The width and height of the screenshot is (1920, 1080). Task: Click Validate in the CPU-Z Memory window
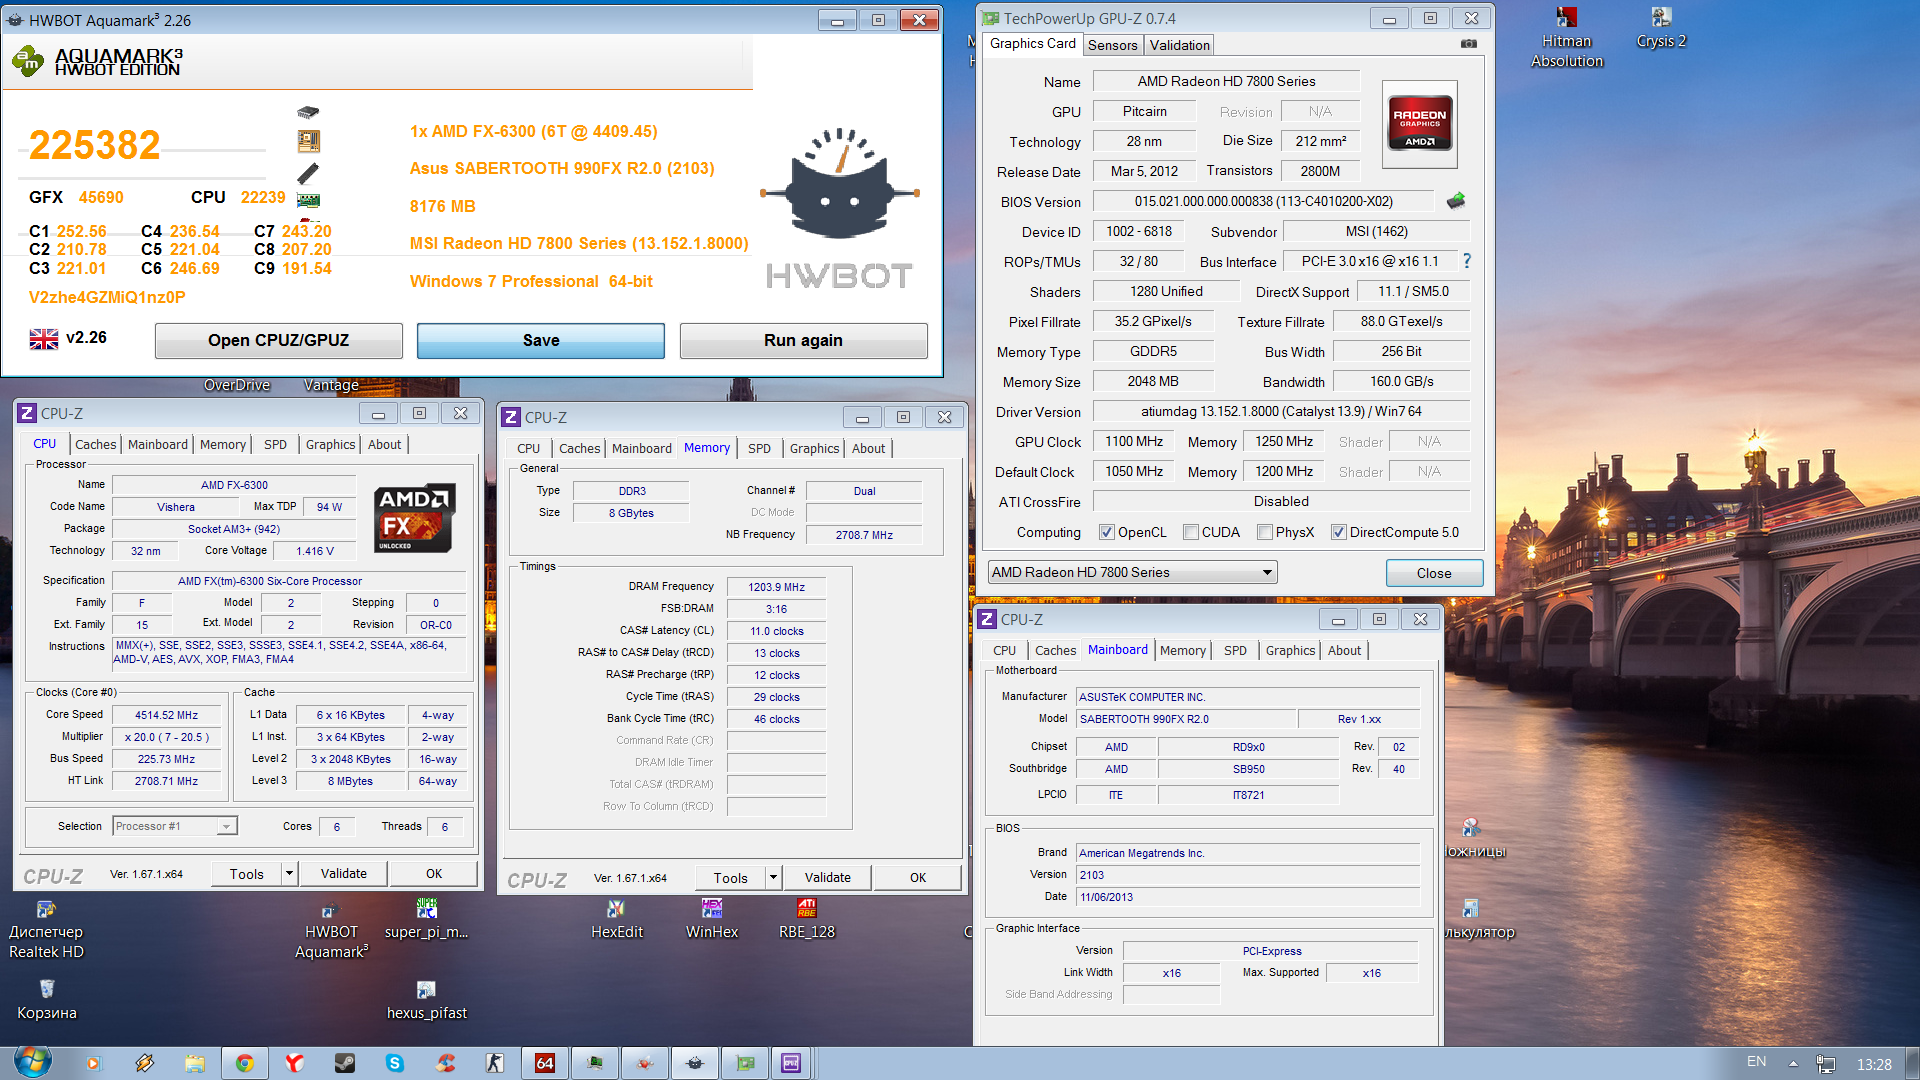827,877
